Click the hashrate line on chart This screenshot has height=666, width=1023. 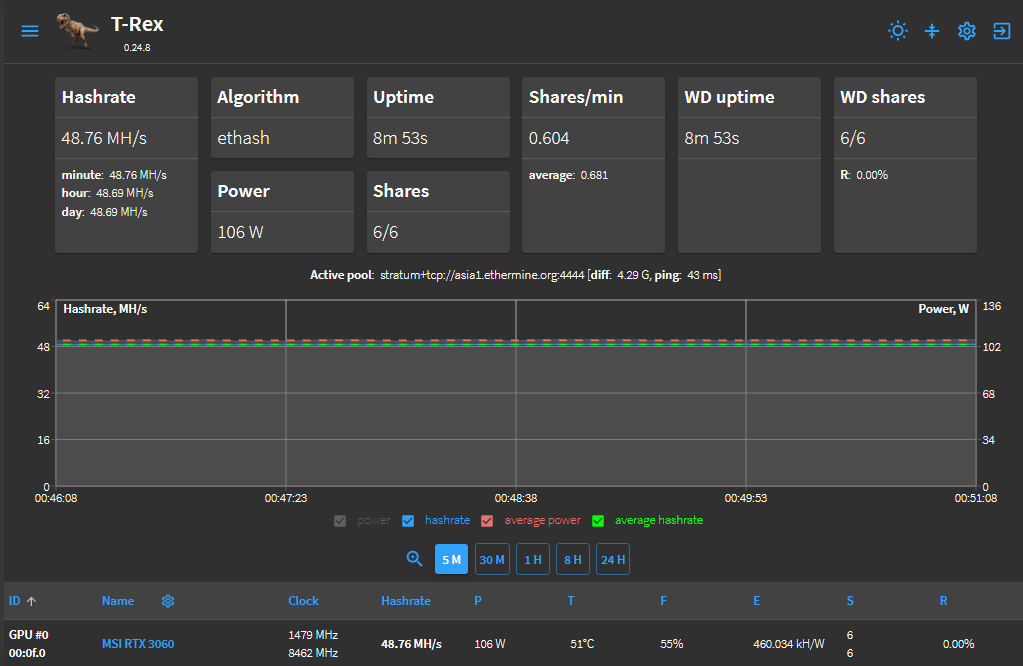[x=515, y=344]
